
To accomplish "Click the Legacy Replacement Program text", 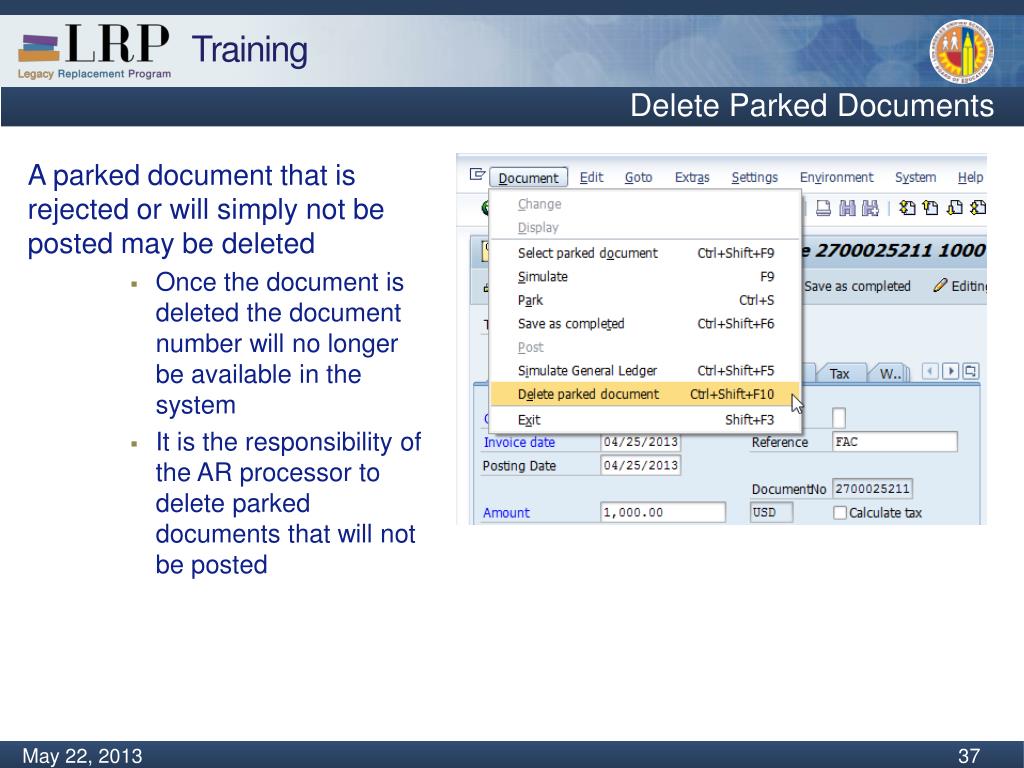I will [x=94, y=74].
